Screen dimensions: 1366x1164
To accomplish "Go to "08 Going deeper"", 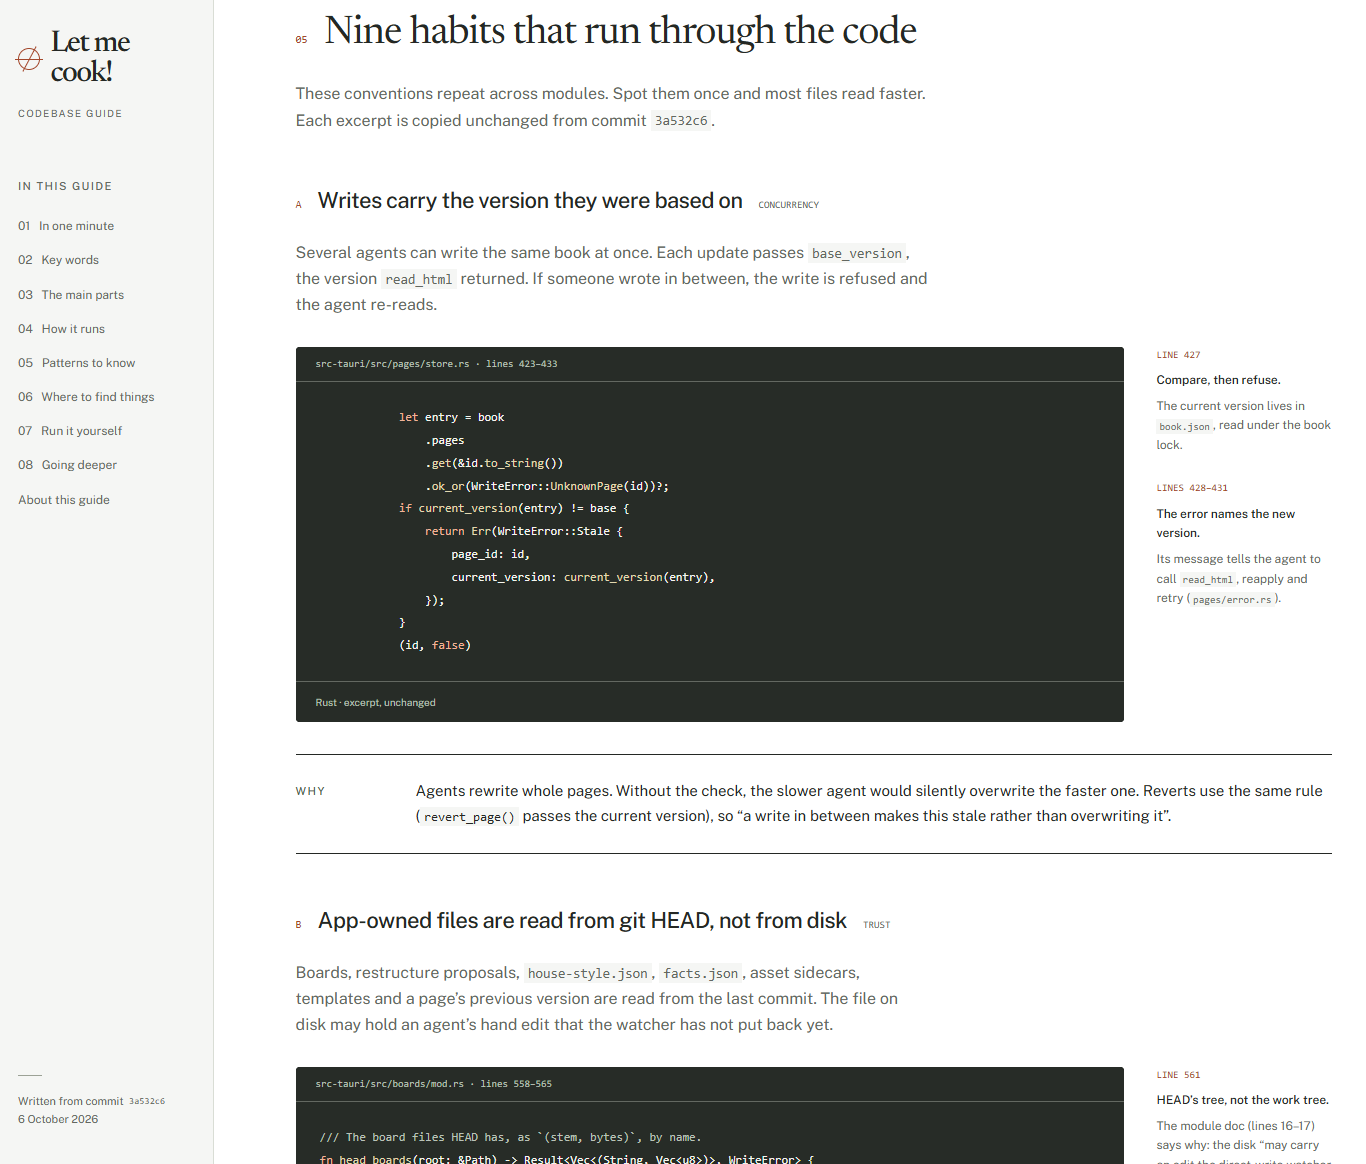I will coord(67,465).
